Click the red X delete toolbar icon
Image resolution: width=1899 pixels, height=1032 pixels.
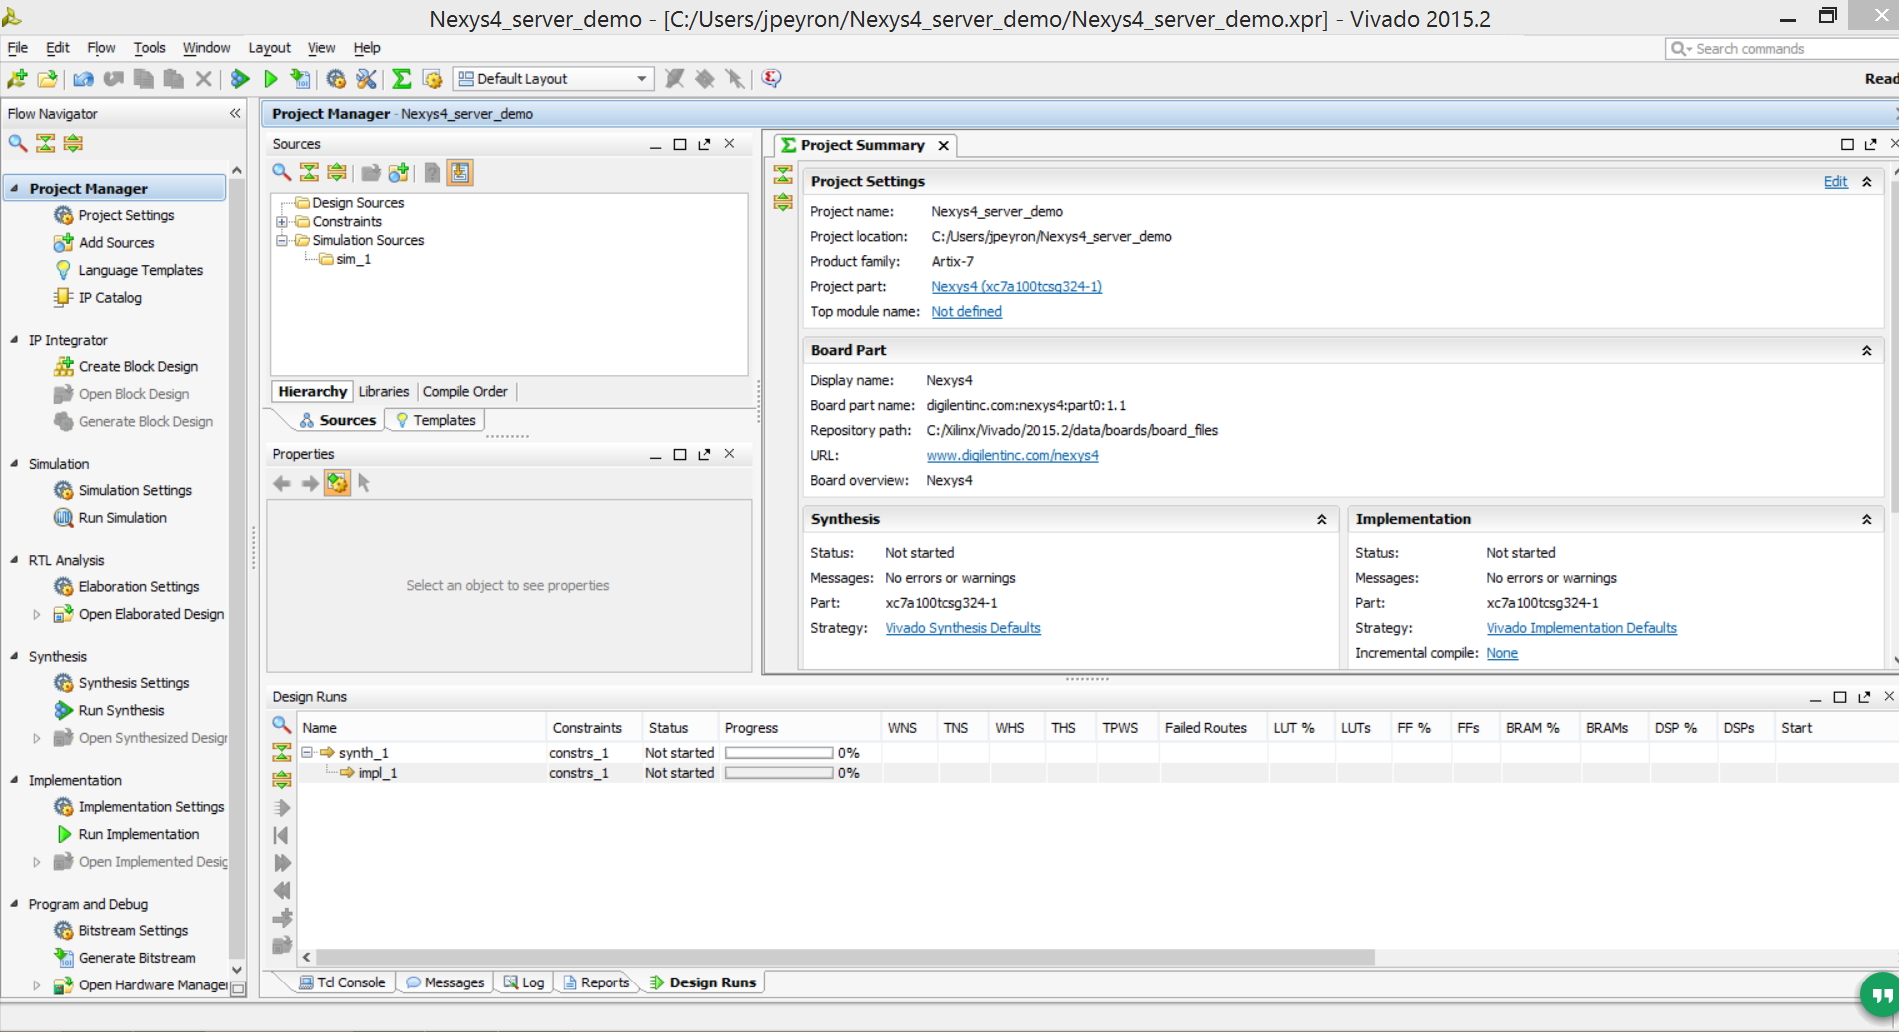click(203, 79)
